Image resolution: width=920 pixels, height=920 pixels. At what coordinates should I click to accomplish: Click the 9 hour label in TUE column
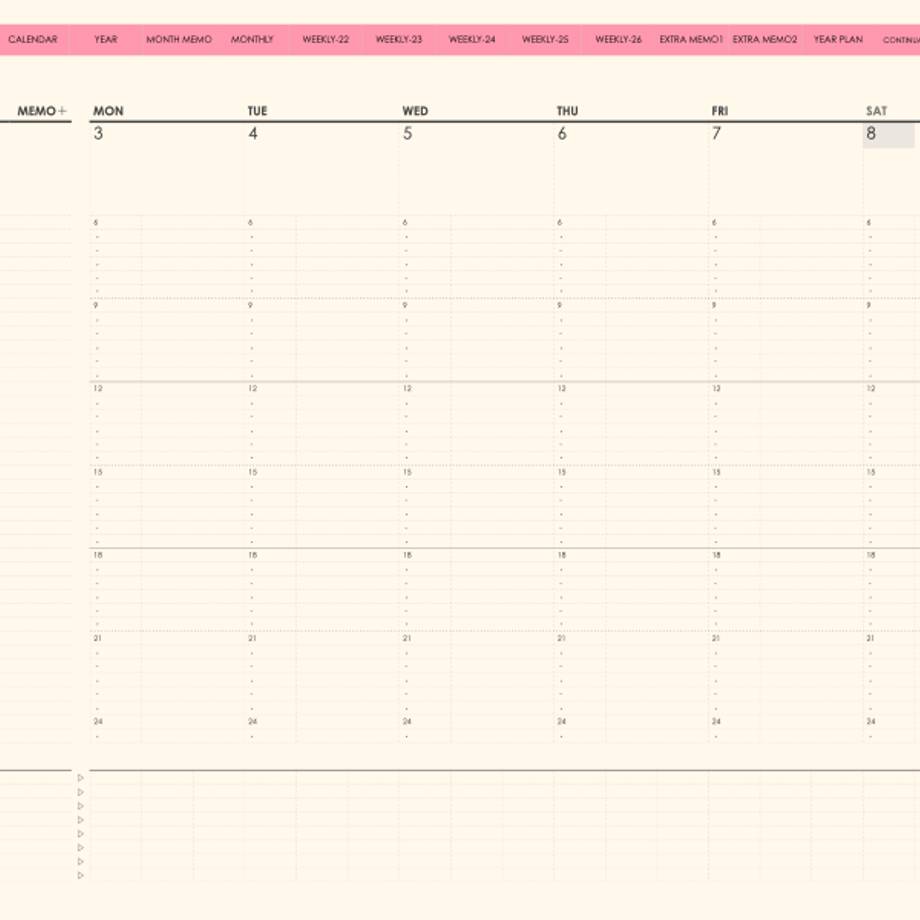tap(251, 305)
